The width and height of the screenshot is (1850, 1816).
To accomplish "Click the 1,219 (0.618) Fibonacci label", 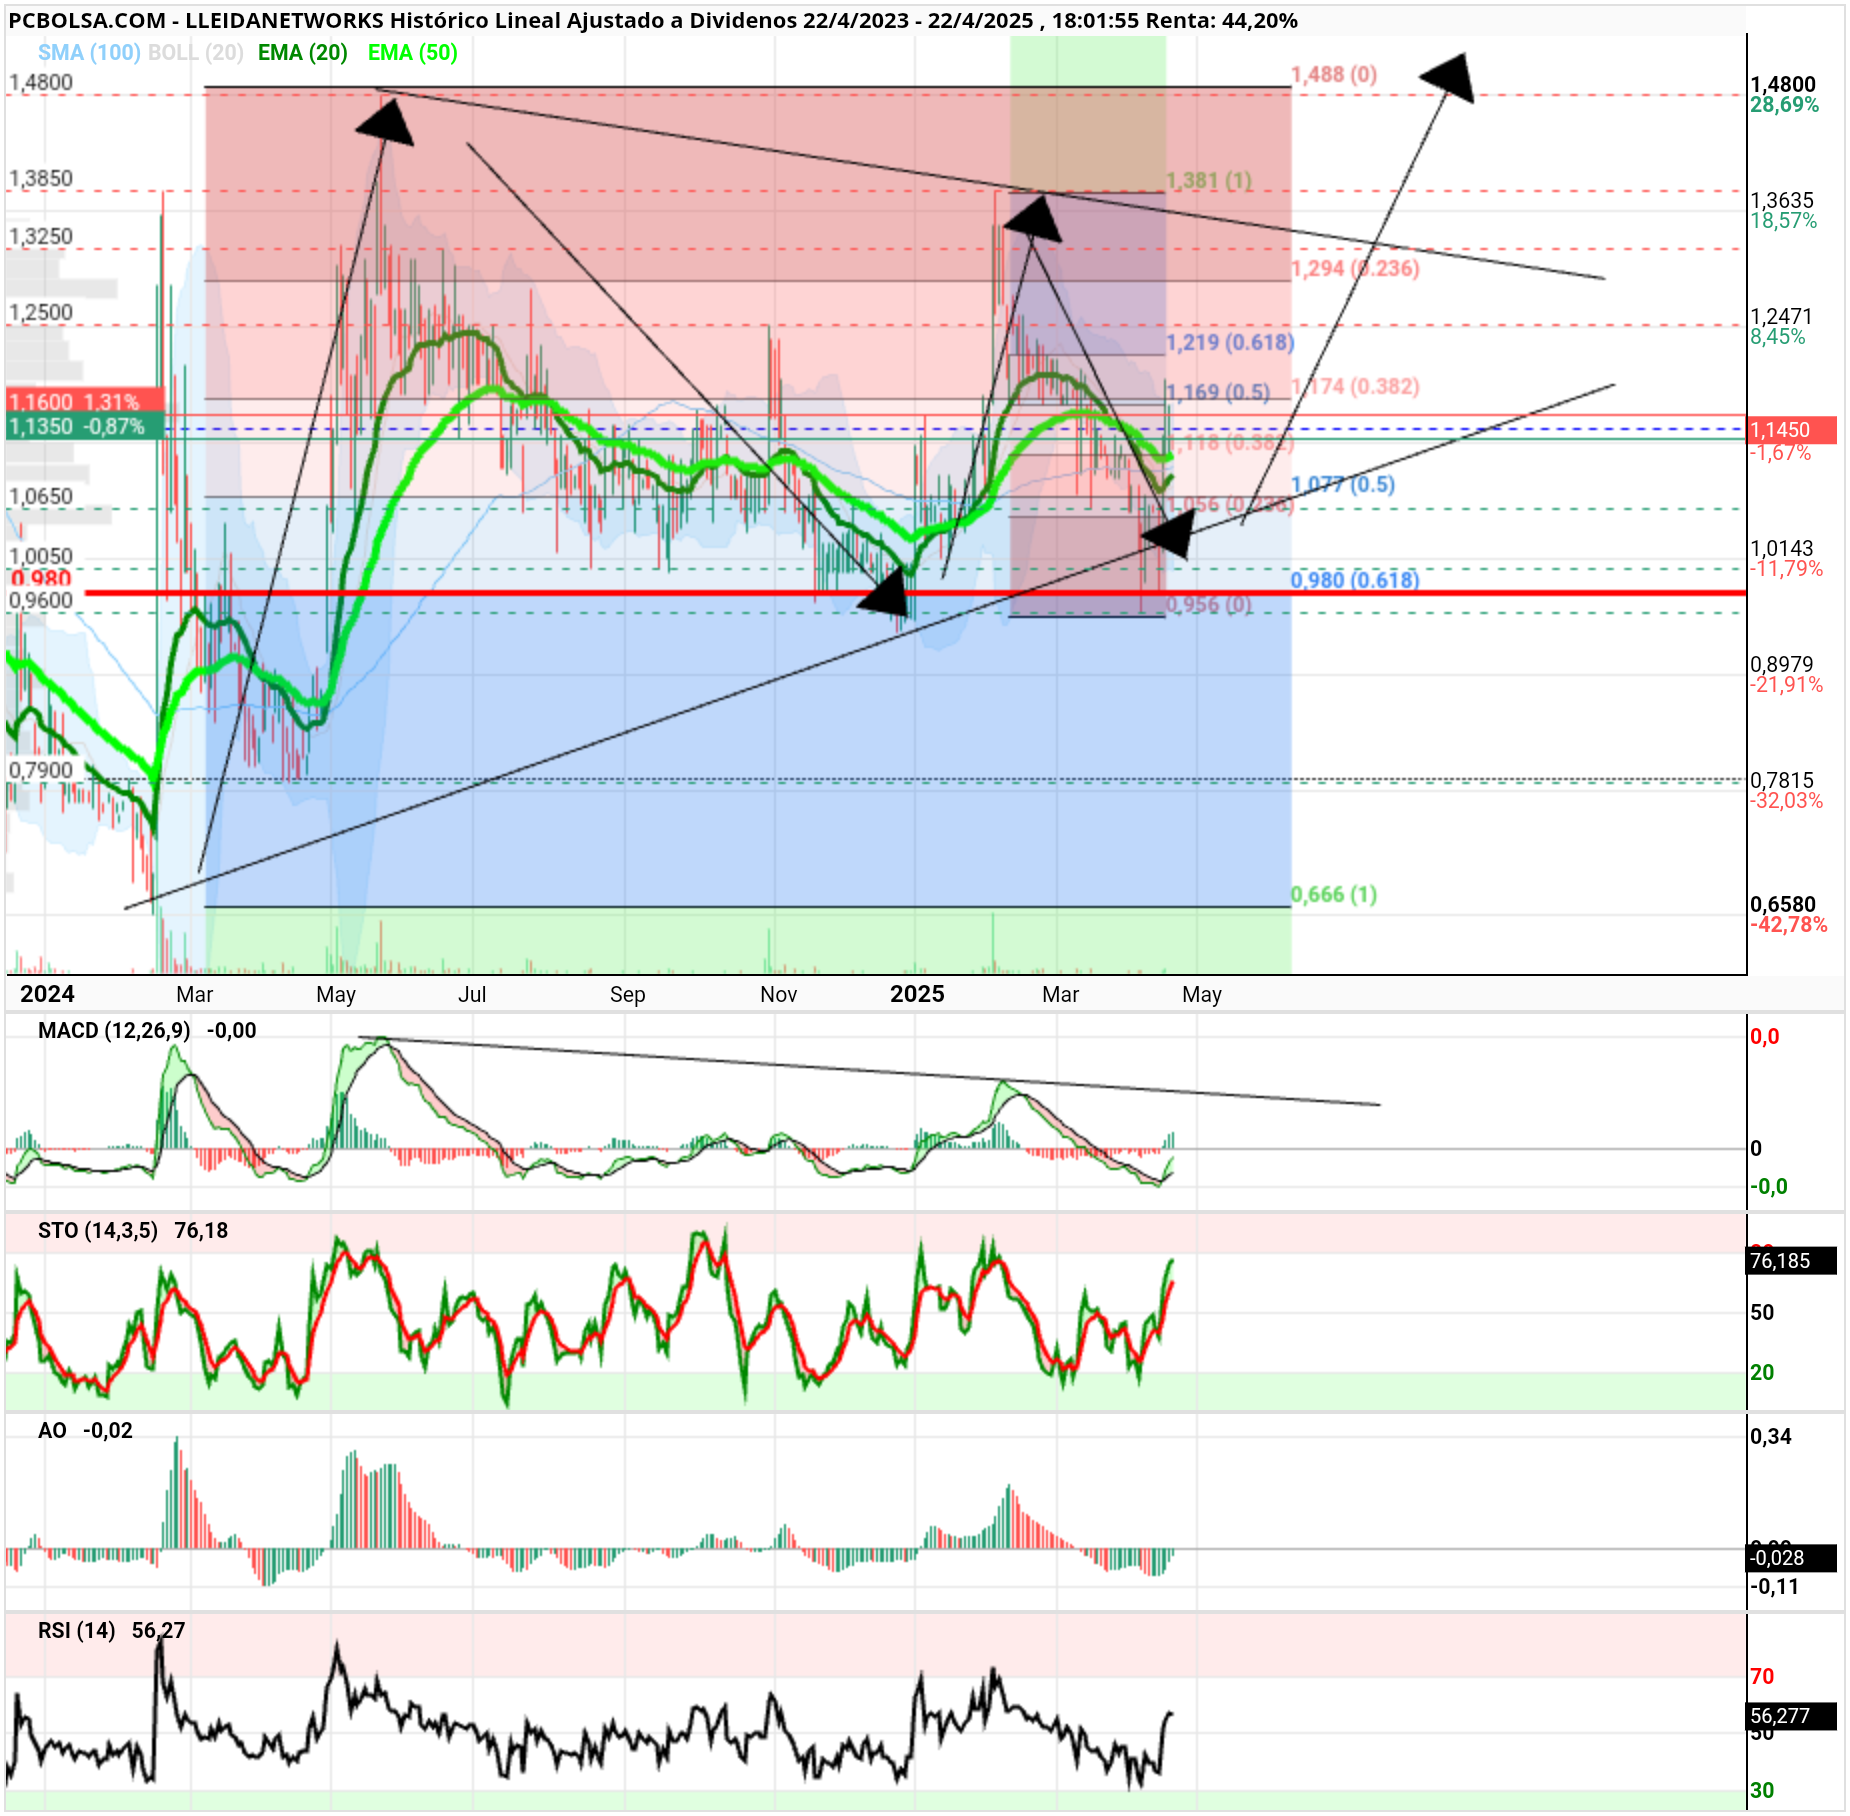I will pos(1230,342).
